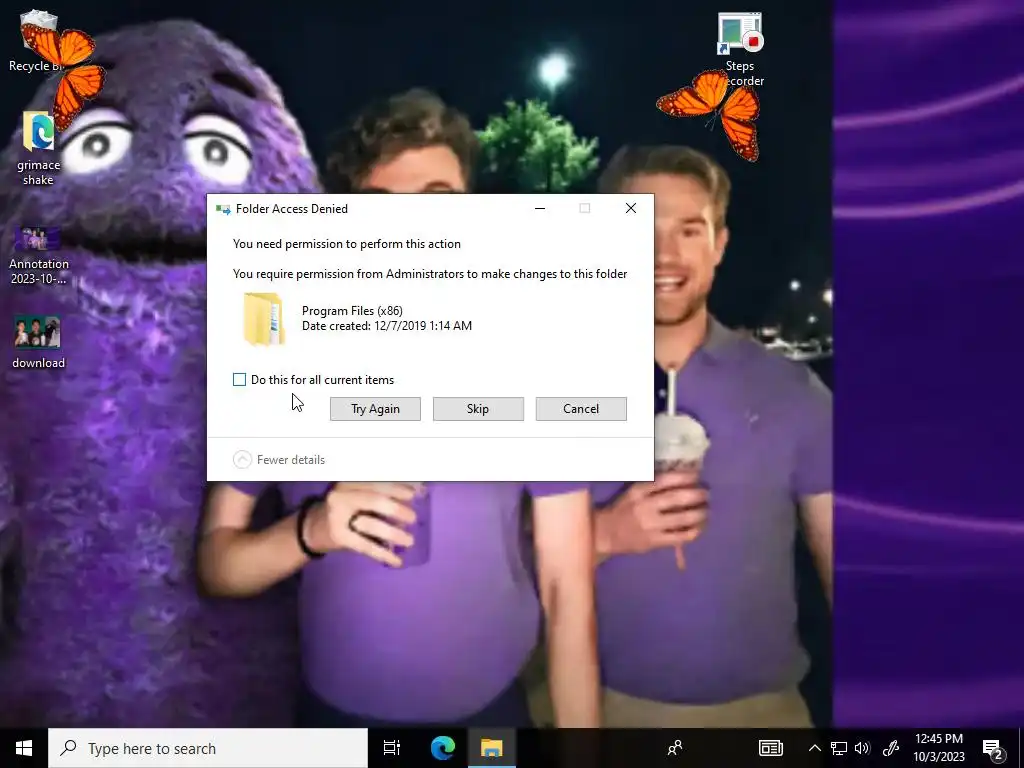Click the Skip button

click(478, 409)
